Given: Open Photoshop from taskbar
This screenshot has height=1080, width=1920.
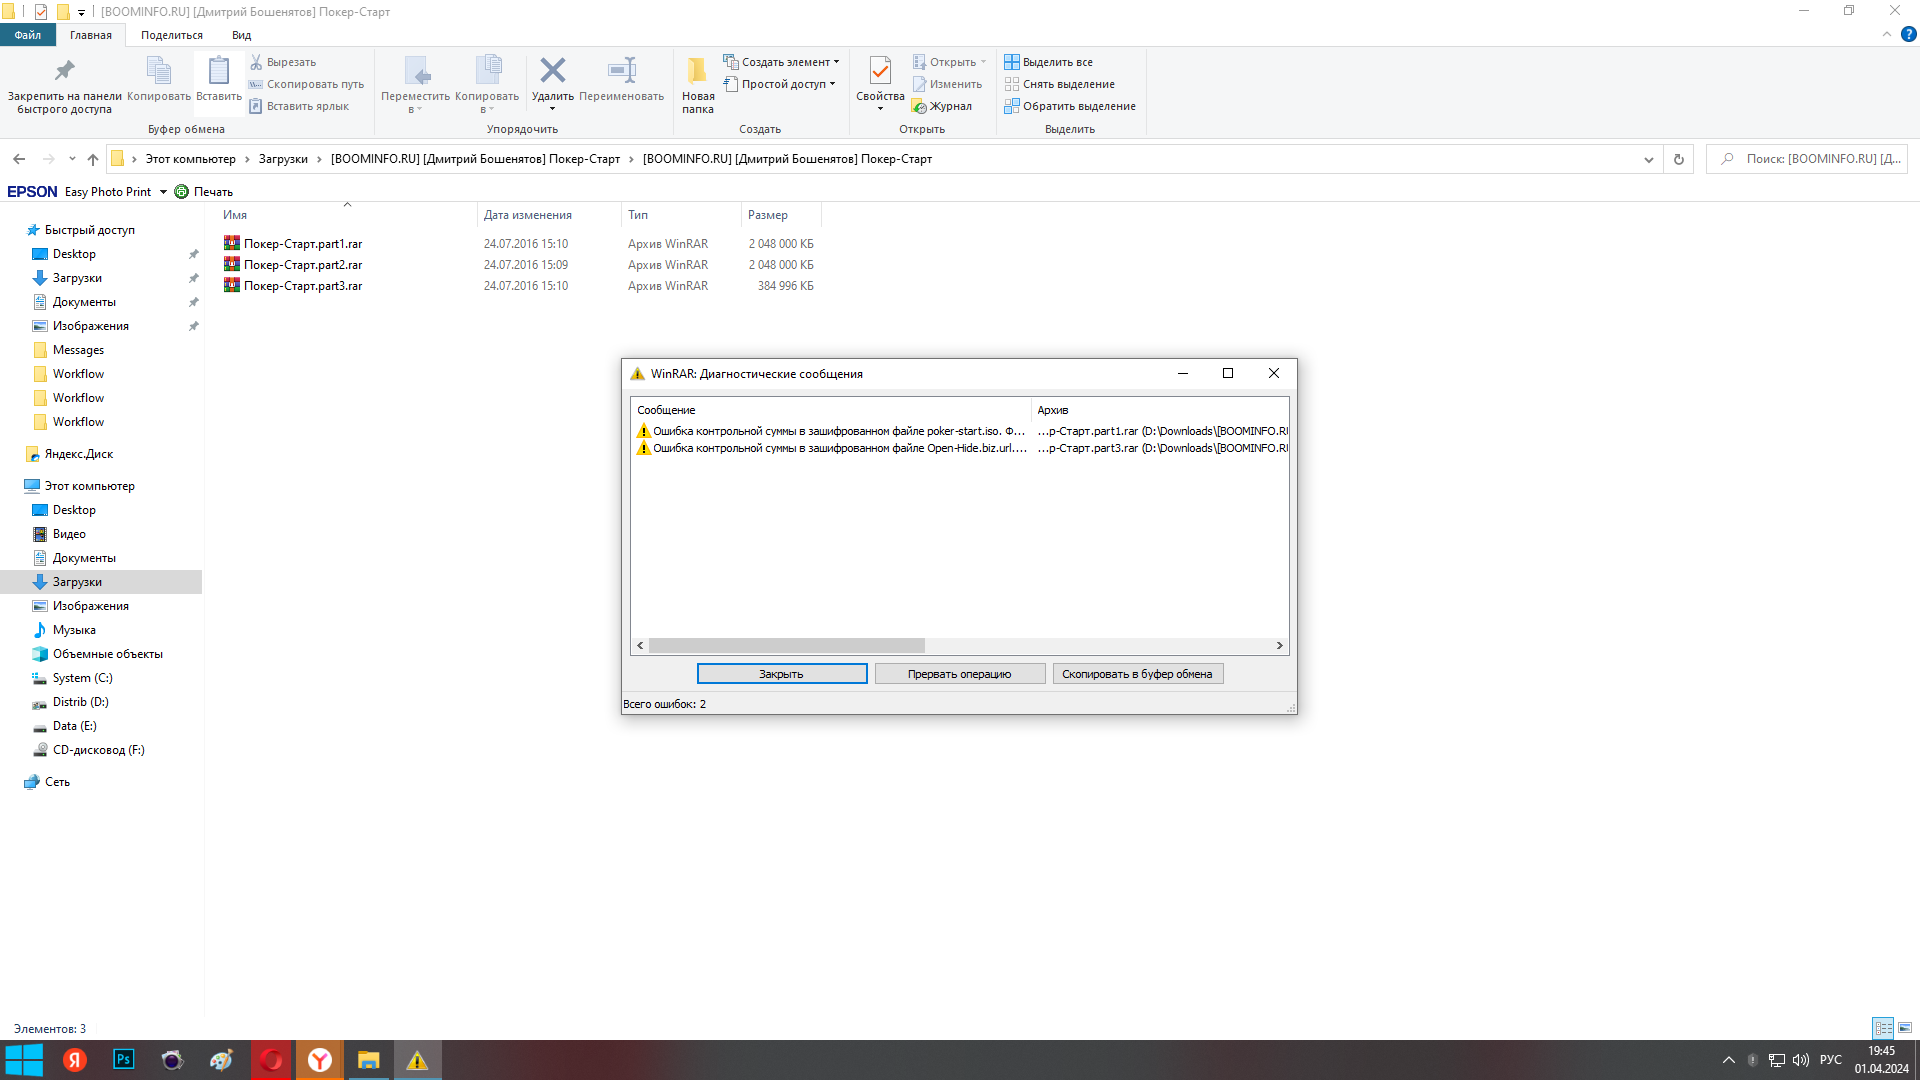Looking at the screenshot, I should pyautogui.click(x=124, y=1060).
